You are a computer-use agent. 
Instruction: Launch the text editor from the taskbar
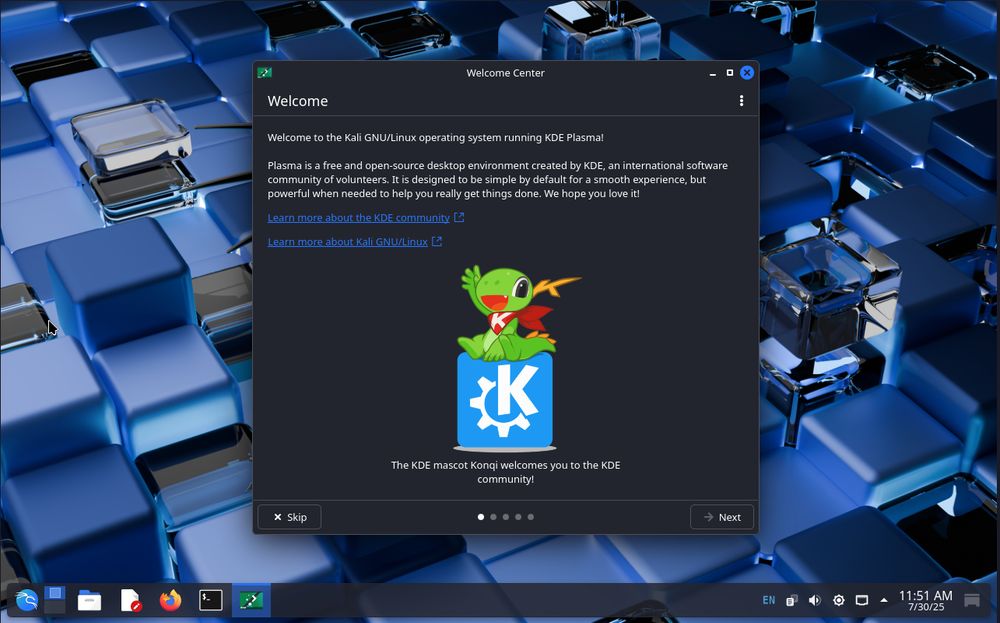coord(130,600)
